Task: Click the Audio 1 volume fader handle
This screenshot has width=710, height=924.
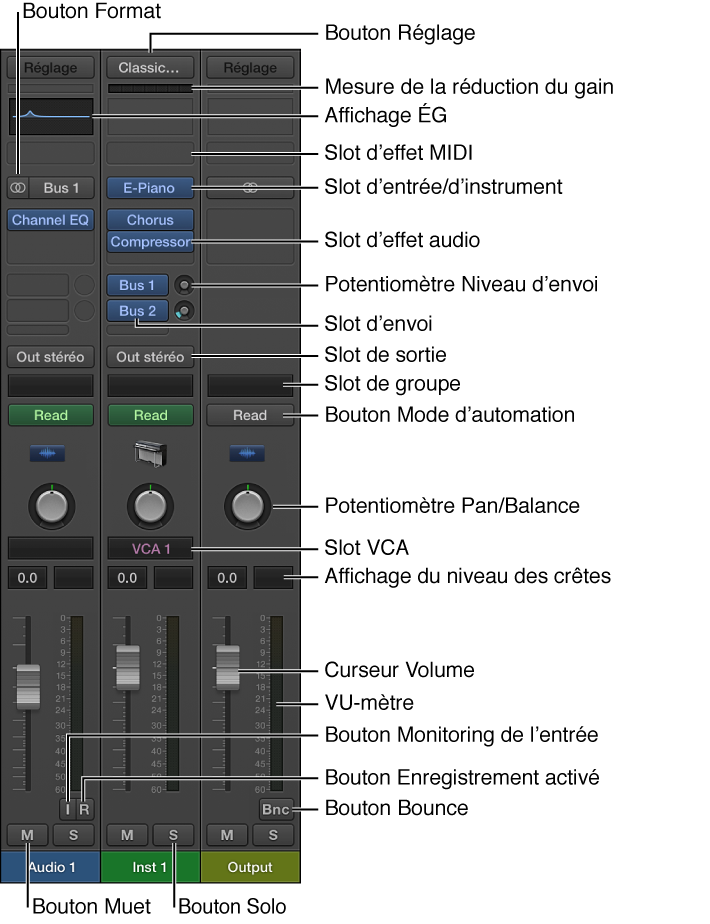Action: (x=28, y=687)
